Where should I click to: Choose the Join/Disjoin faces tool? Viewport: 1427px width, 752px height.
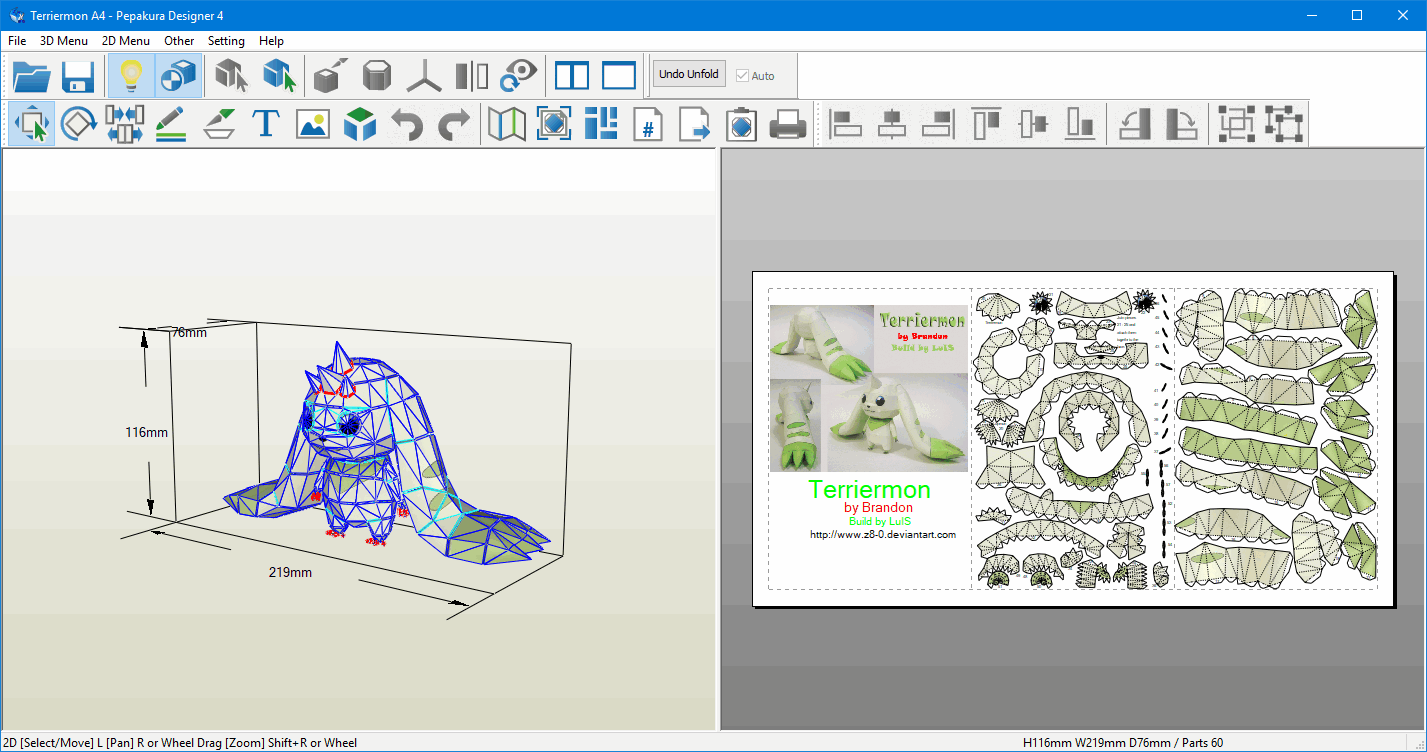124,125
